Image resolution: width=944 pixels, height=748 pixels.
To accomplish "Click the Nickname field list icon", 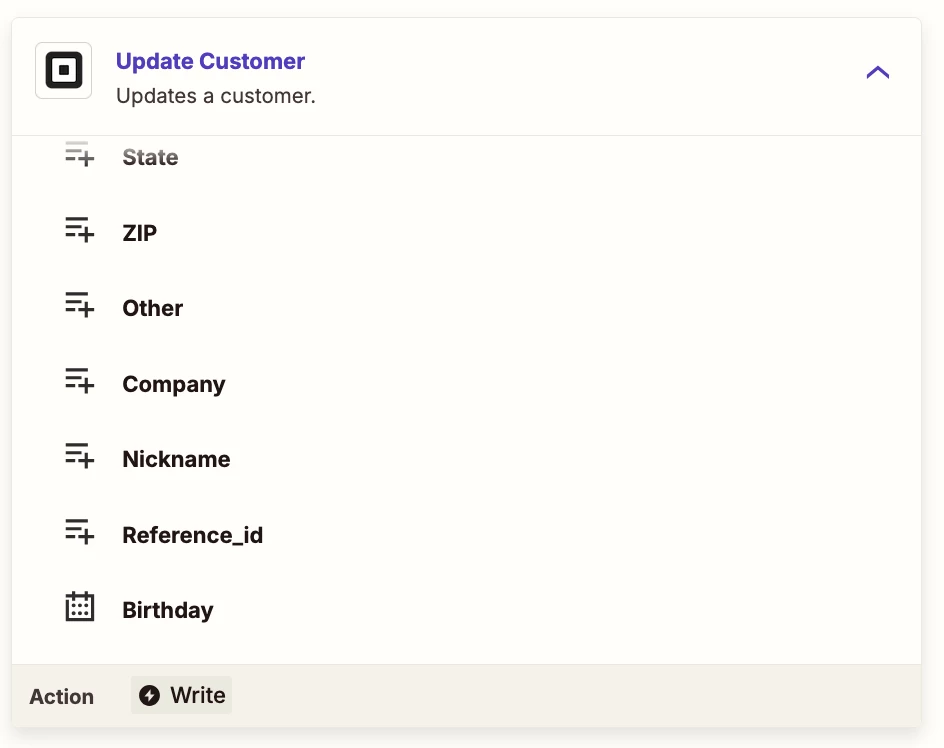I will tap(79, 456).
